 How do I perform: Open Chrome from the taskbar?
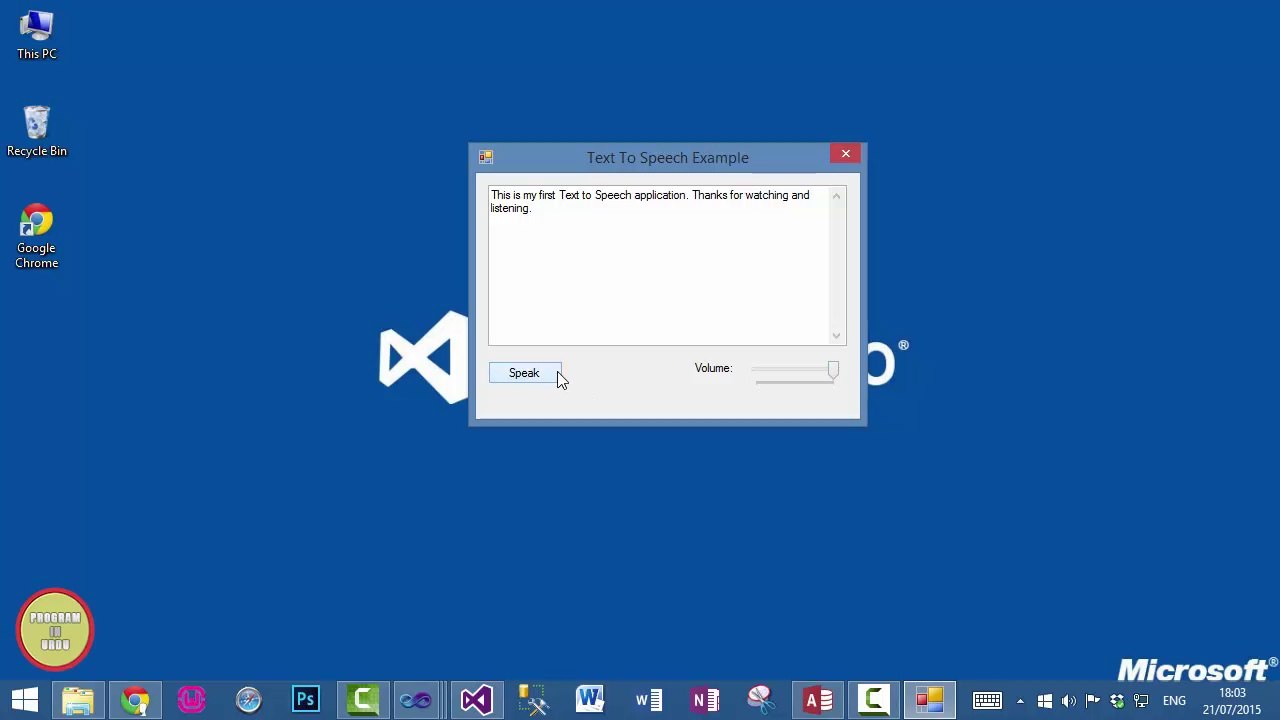pyautogui.click(x=135, y=700)
